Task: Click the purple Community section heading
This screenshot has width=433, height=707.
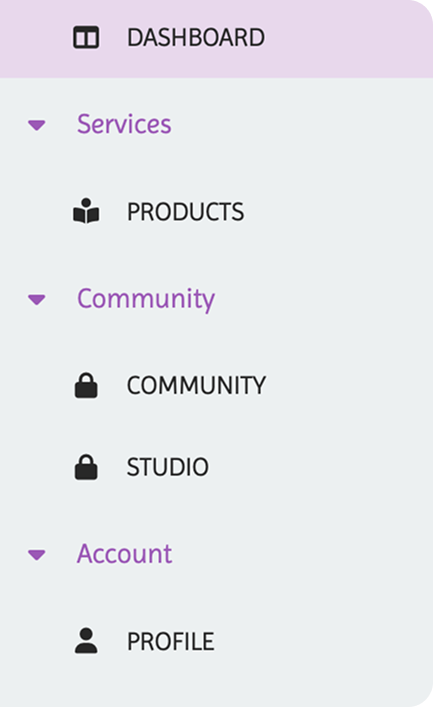Action: pyautogui.click(x=146, y=299)
